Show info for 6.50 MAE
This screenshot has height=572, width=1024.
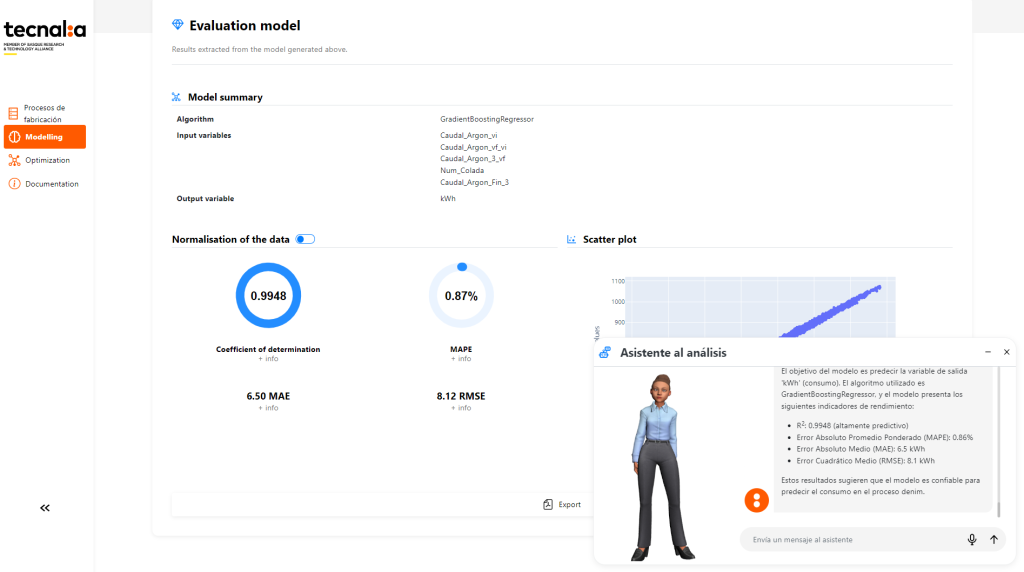pos(268,407)
